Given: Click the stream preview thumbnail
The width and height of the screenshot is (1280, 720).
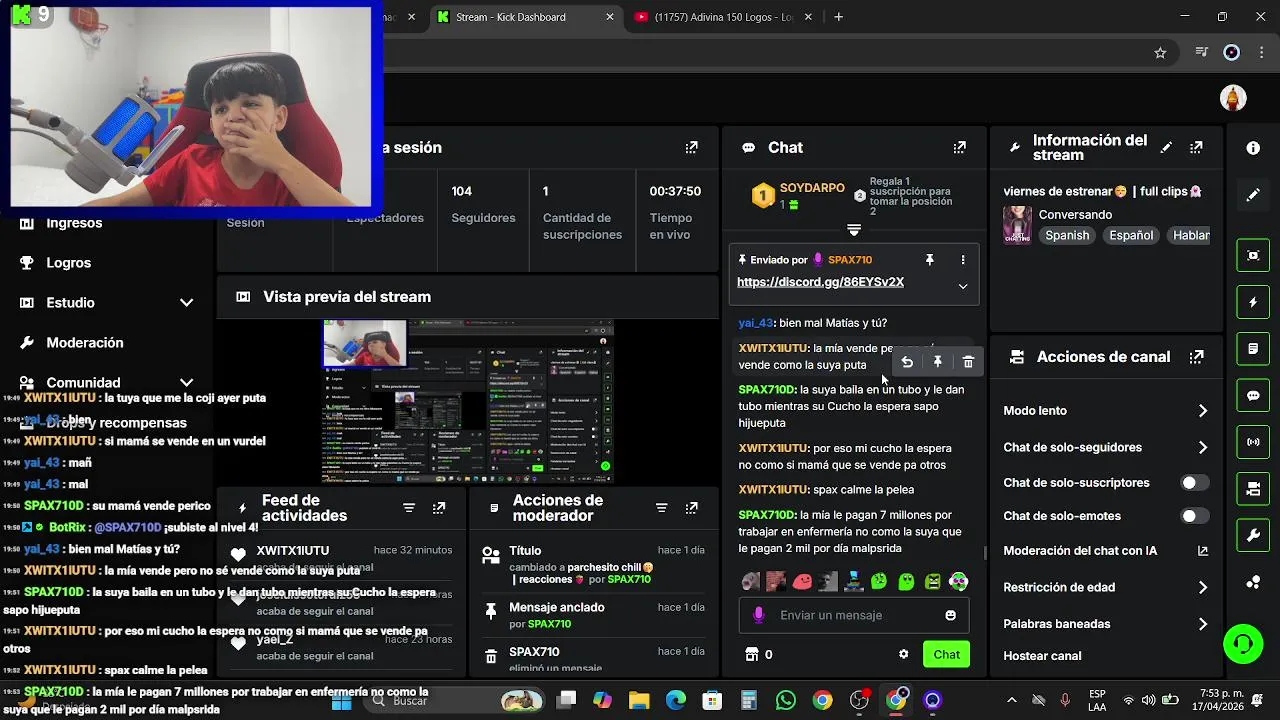Looking at the screenshot, I should coord(467,401).
